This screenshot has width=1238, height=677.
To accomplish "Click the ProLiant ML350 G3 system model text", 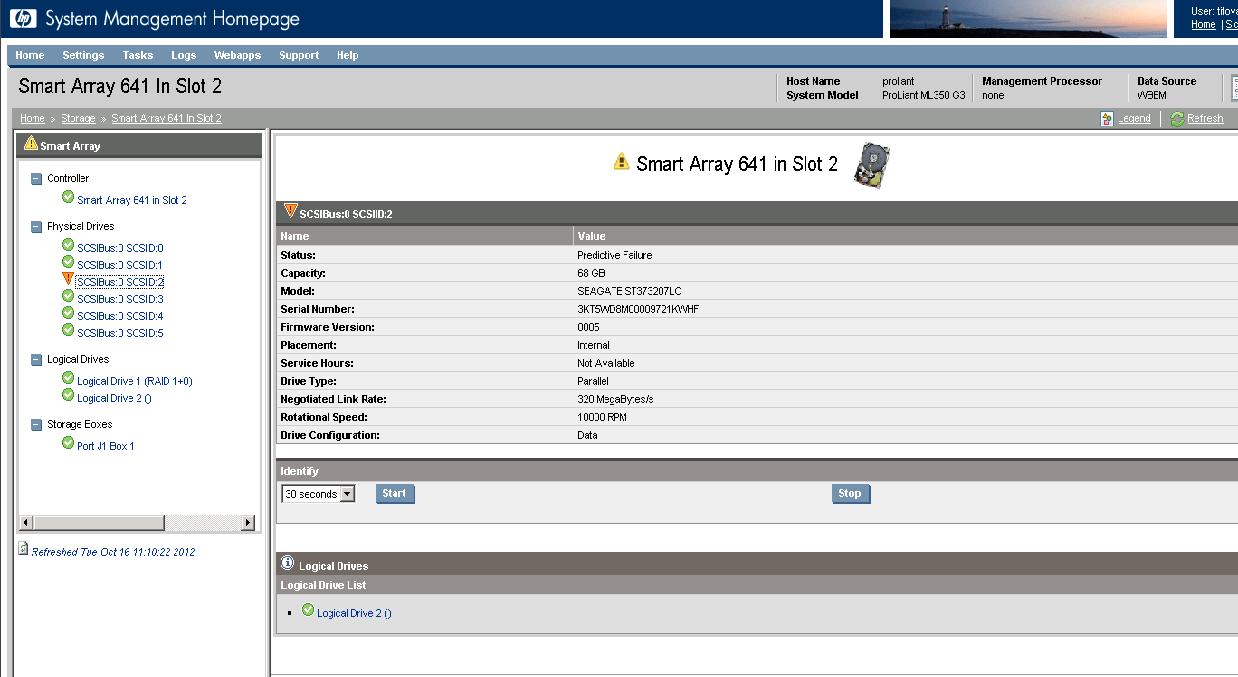I will point(924,96).
